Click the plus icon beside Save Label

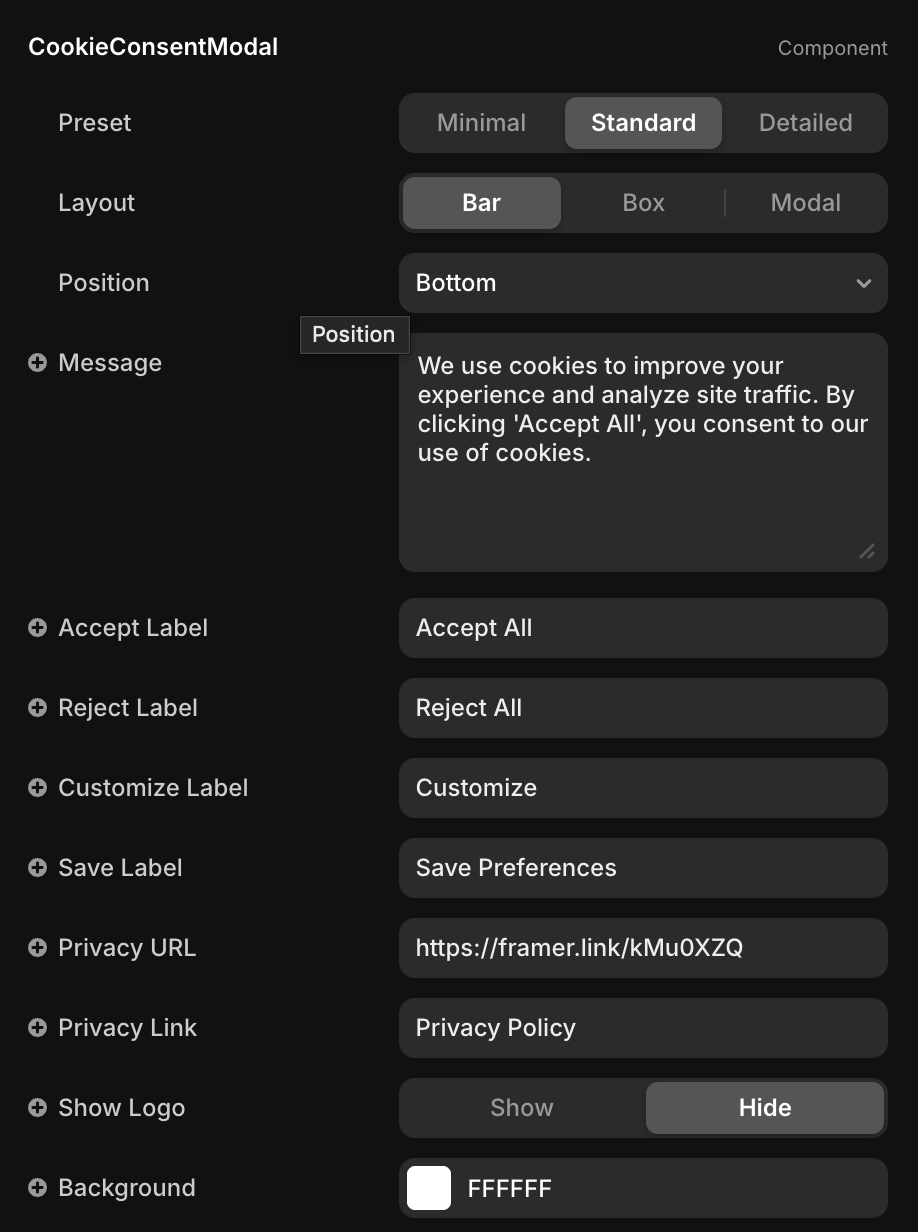pyautogui.click(x=37, y=868)
